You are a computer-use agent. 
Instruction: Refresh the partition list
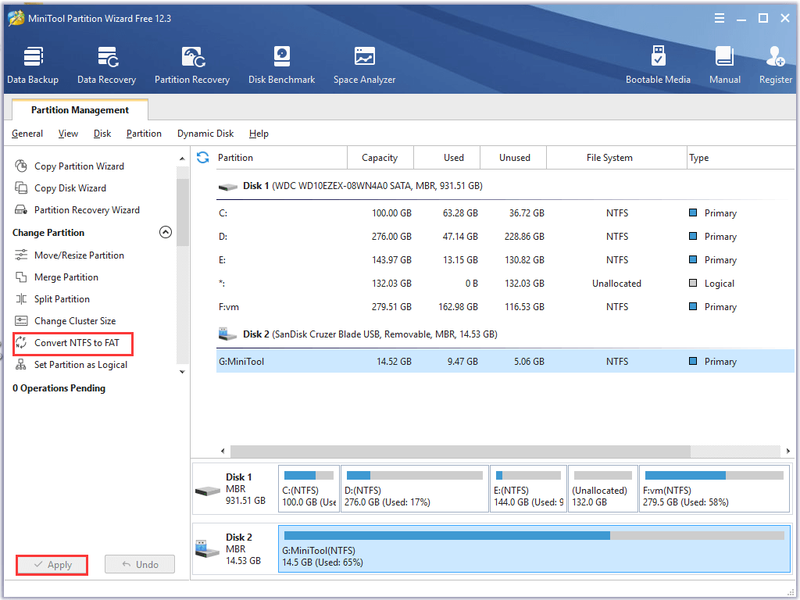click(x=203, y=158)
